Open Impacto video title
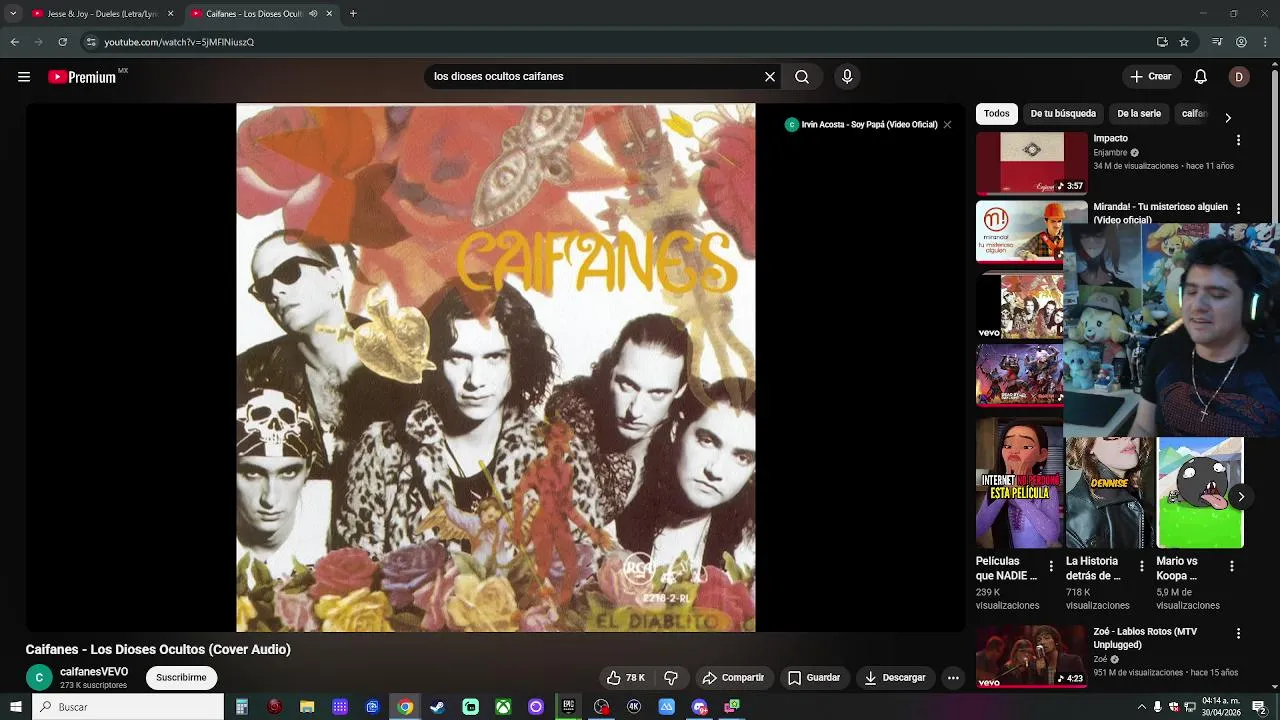Screen dimensions: 1280x720 click(1110, 139)
